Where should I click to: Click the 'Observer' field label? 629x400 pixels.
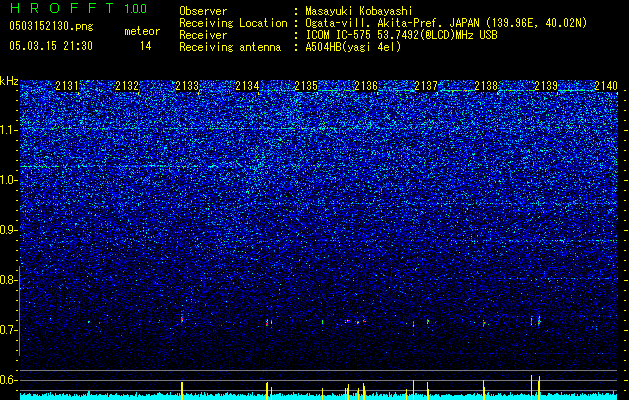click(203, 11)
